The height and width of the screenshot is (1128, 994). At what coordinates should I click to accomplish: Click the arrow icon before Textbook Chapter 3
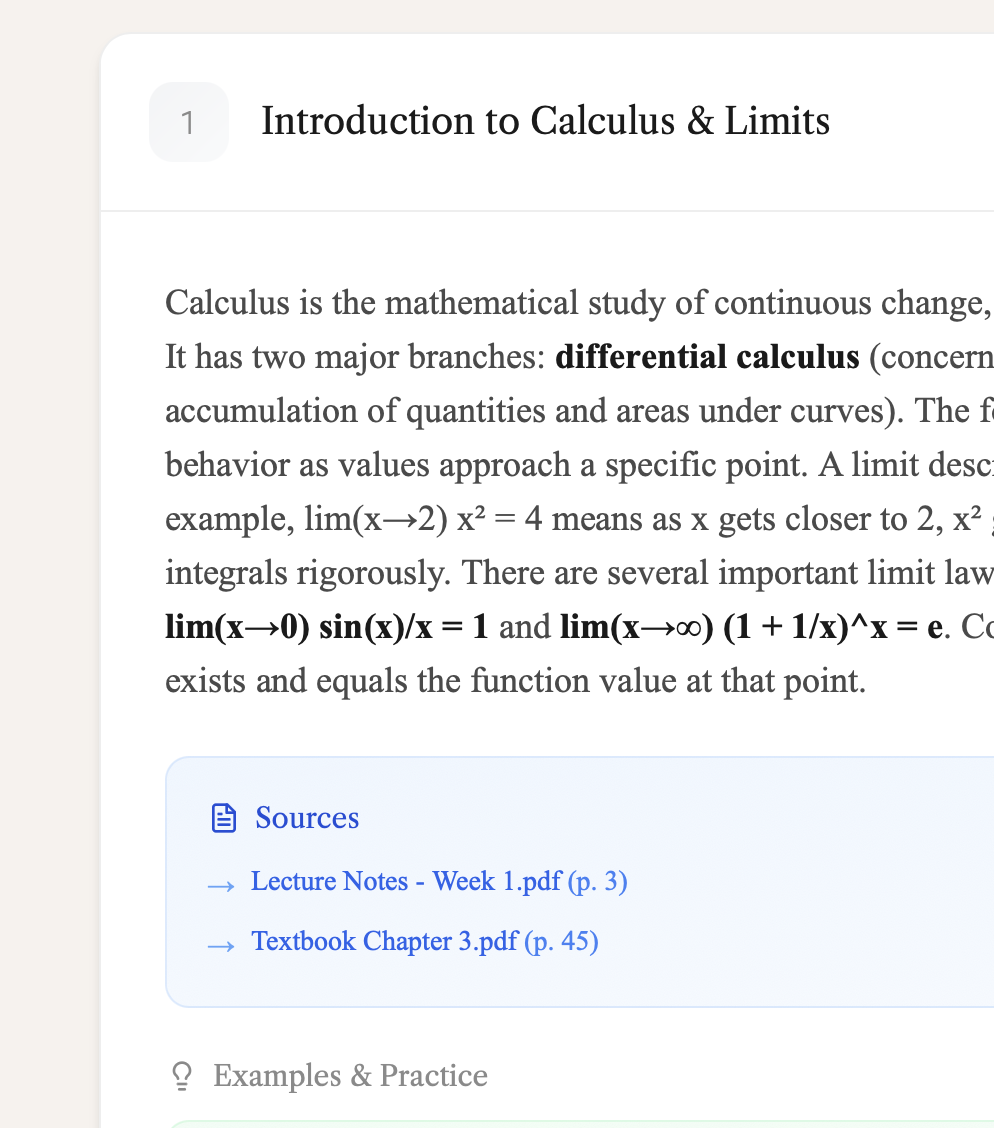tap(221, 944)
